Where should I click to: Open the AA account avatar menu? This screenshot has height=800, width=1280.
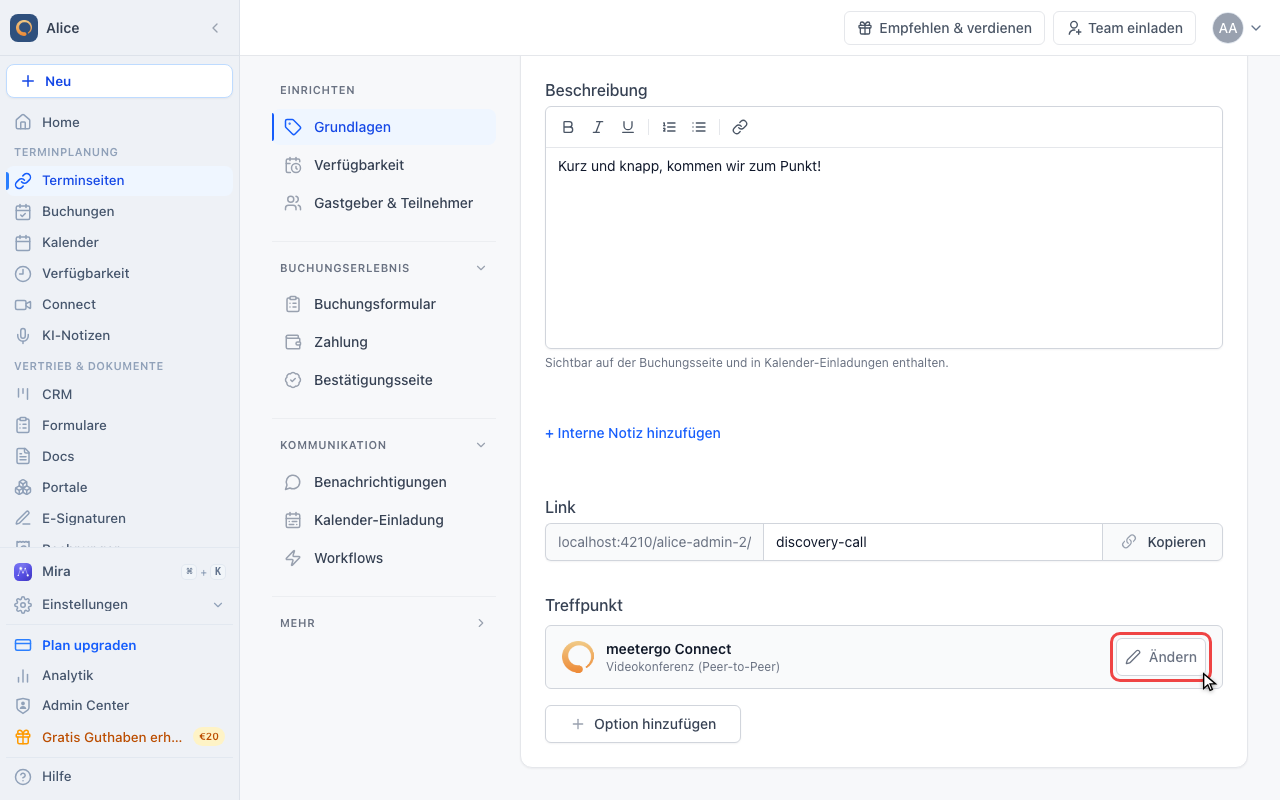click(1238, 28)
